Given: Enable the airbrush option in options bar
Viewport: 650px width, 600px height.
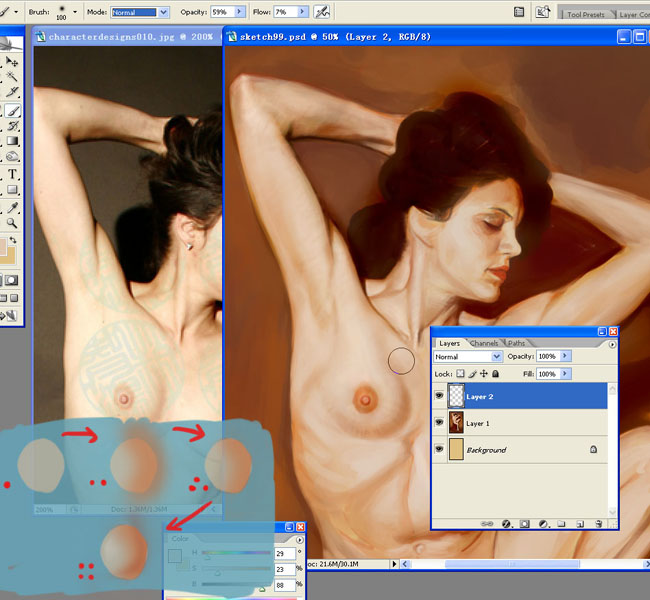Looking at the screenshot, I should coord(322,12).
